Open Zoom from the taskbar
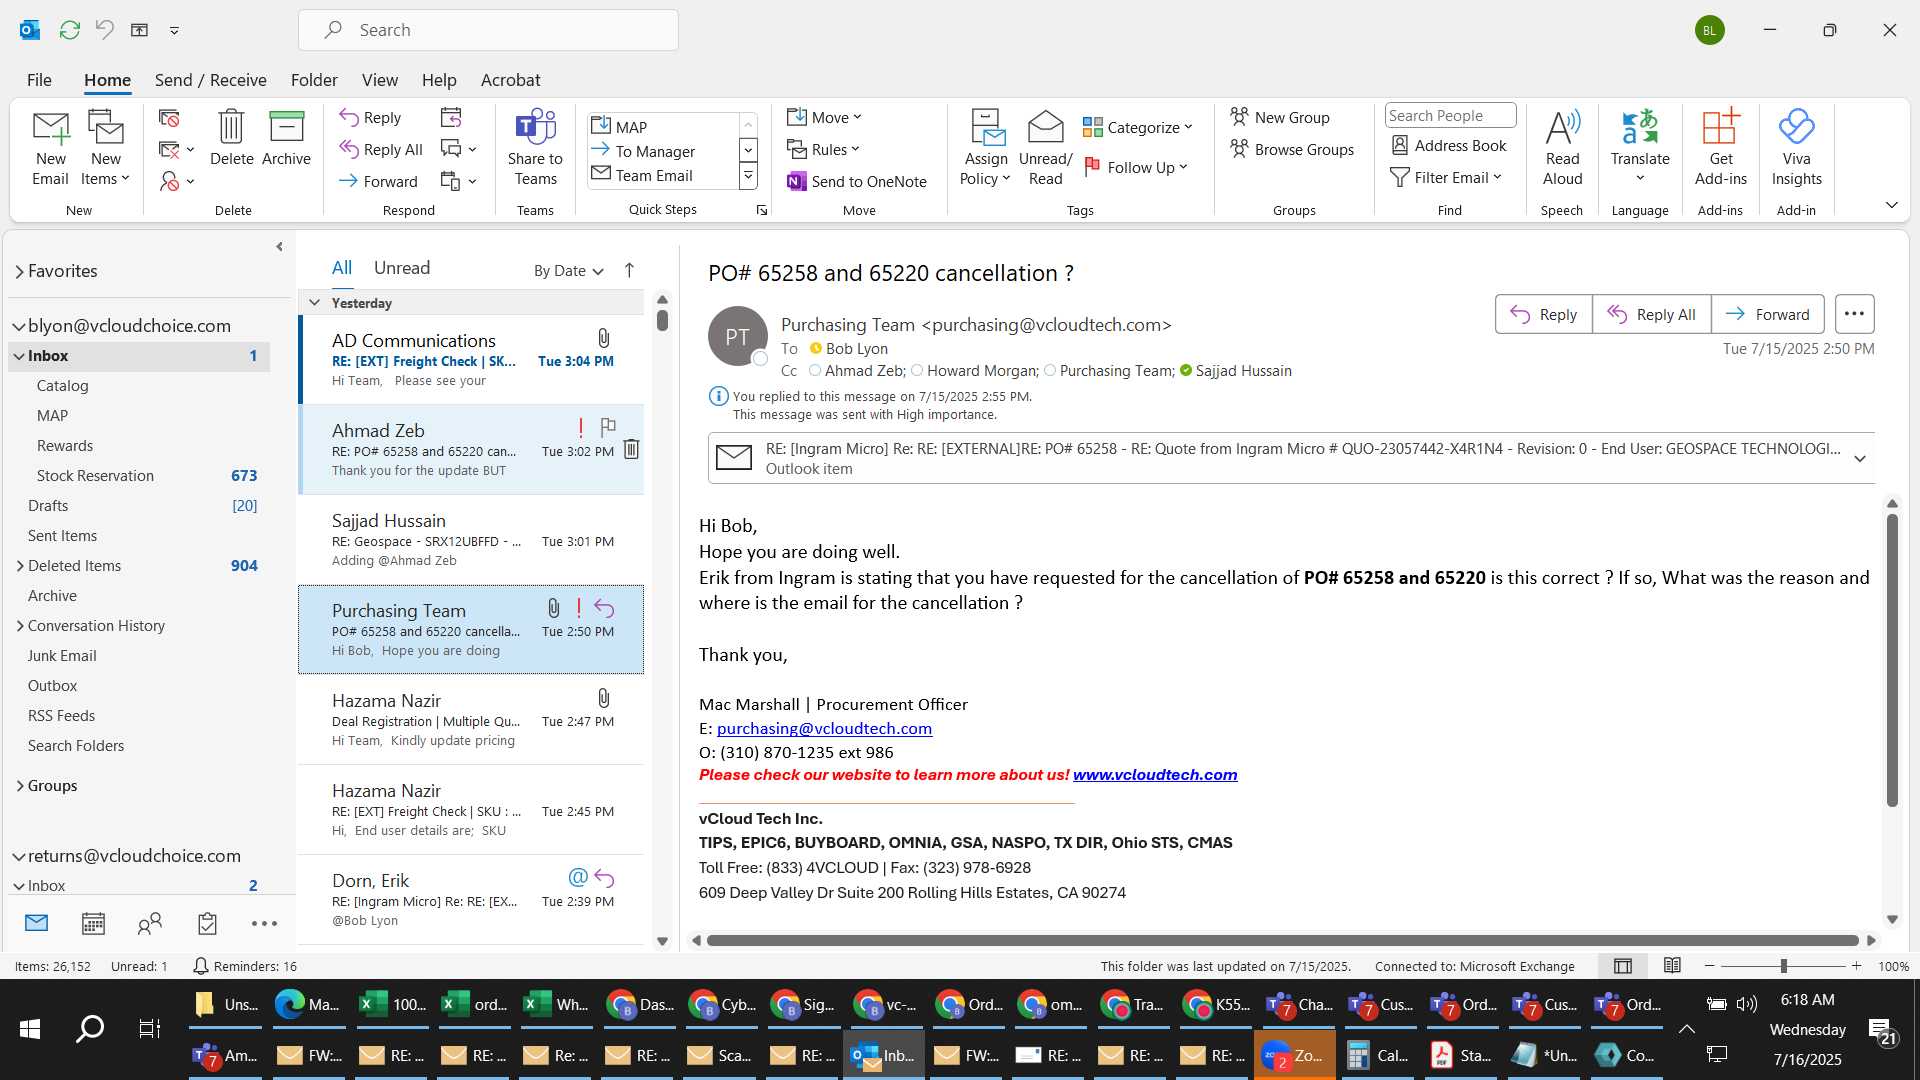The image size is (1920, 1080). coord(1294,1055)
